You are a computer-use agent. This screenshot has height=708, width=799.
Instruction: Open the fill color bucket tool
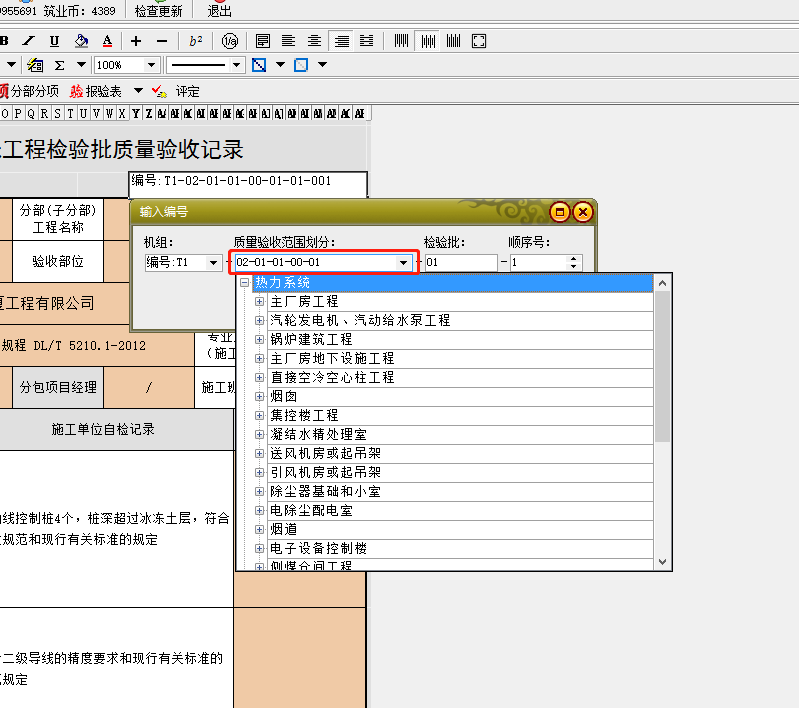click(x=81, y=41)
